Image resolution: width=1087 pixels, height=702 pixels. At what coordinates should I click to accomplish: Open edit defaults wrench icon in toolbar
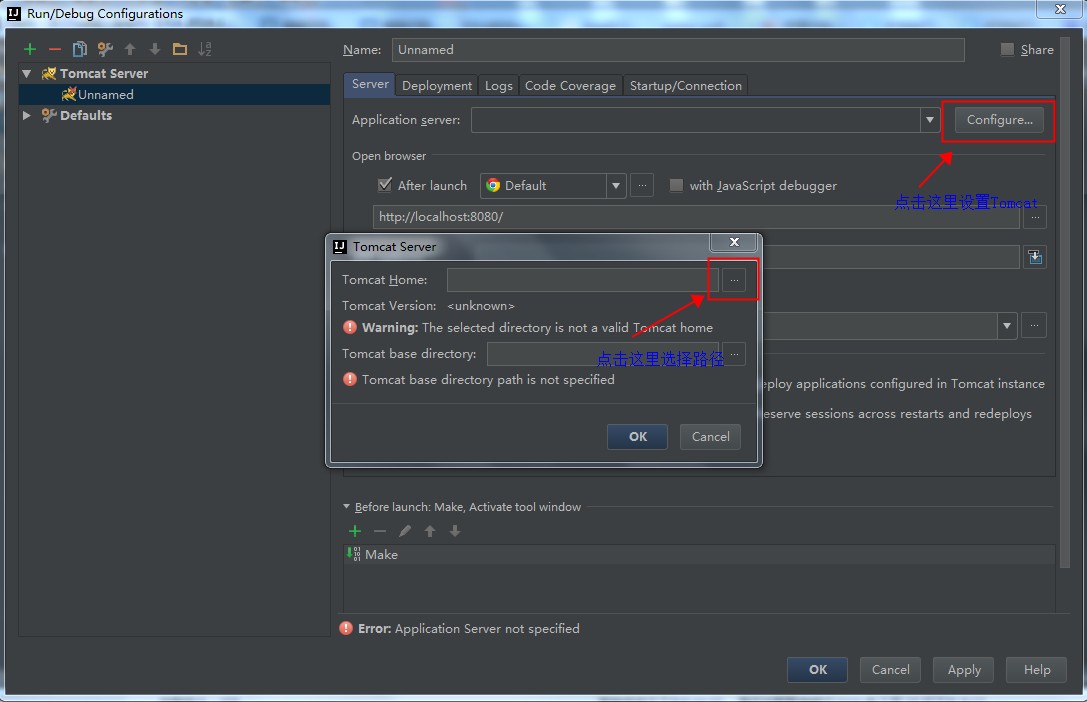(x=105, y=49)
